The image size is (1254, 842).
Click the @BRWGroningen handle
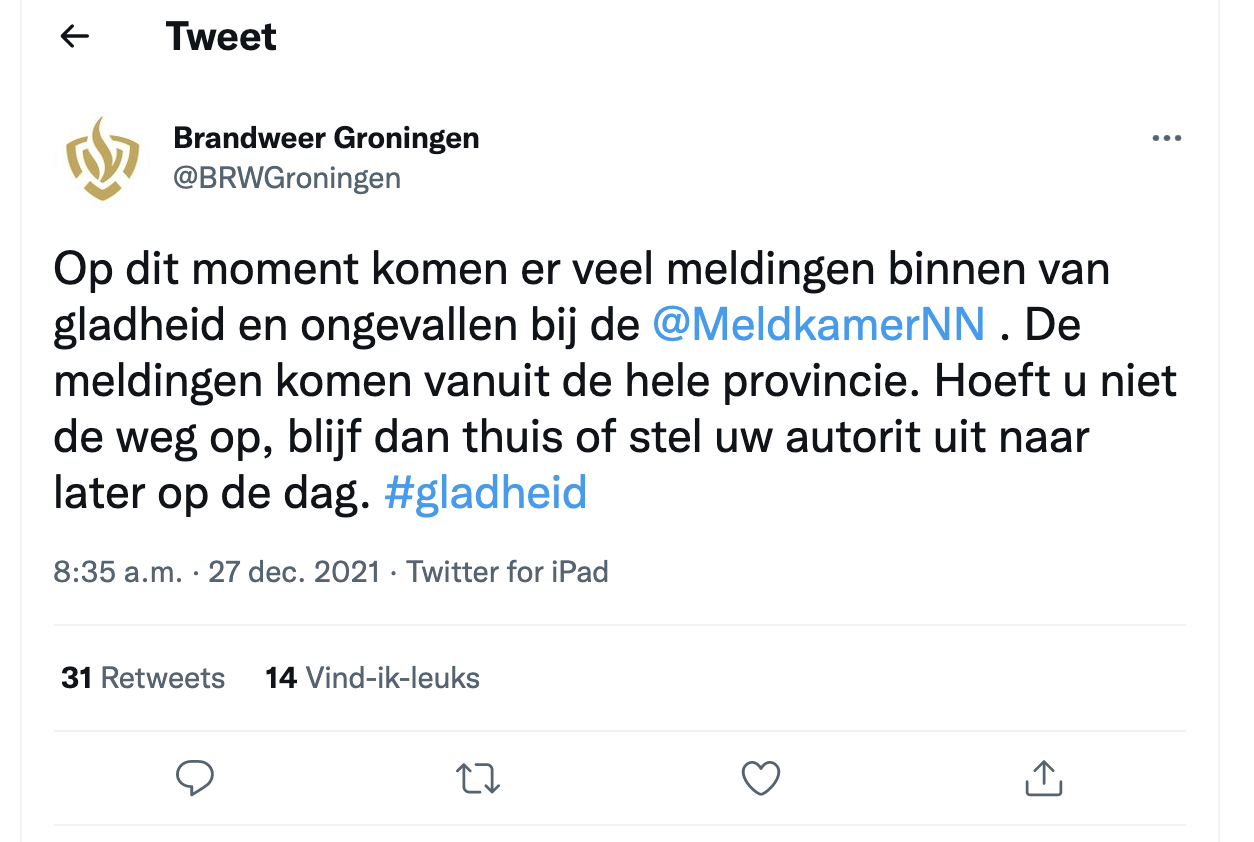tap(287, 178)
